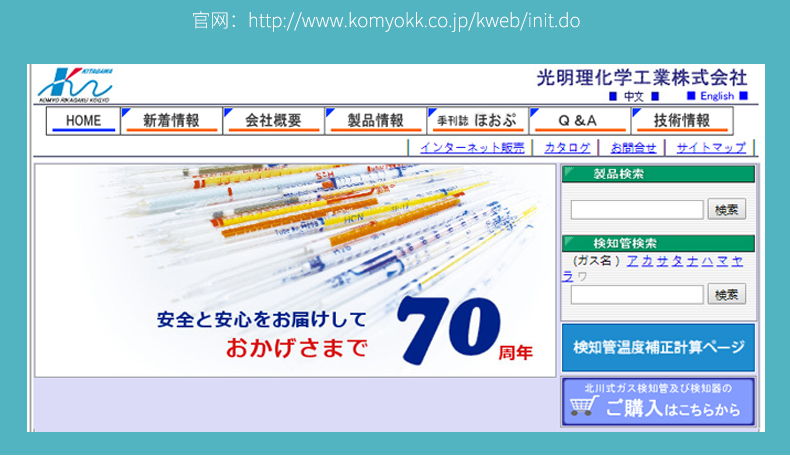
Task: Open 検知管温度補正計算ページ banner
Action: (658, 348)
